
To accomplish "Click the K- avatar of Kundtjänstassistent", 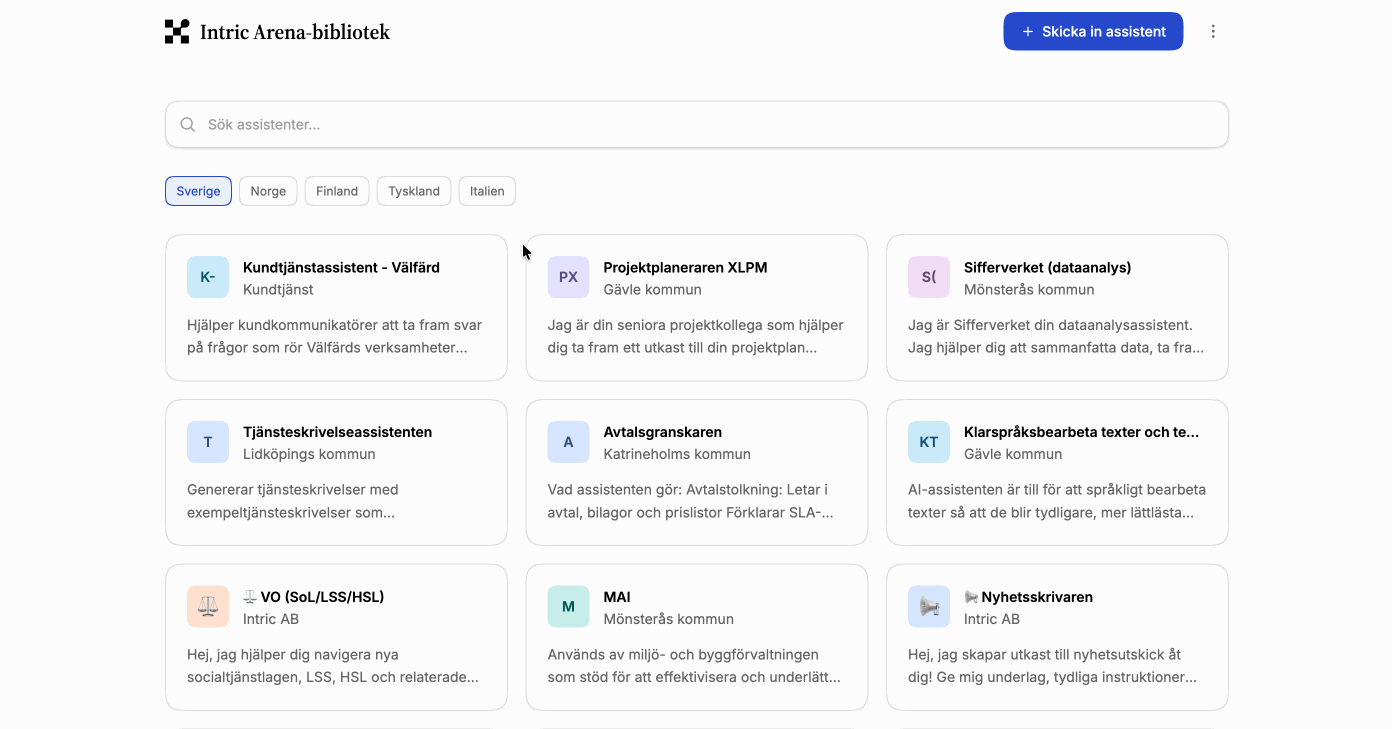I will 208,277.
